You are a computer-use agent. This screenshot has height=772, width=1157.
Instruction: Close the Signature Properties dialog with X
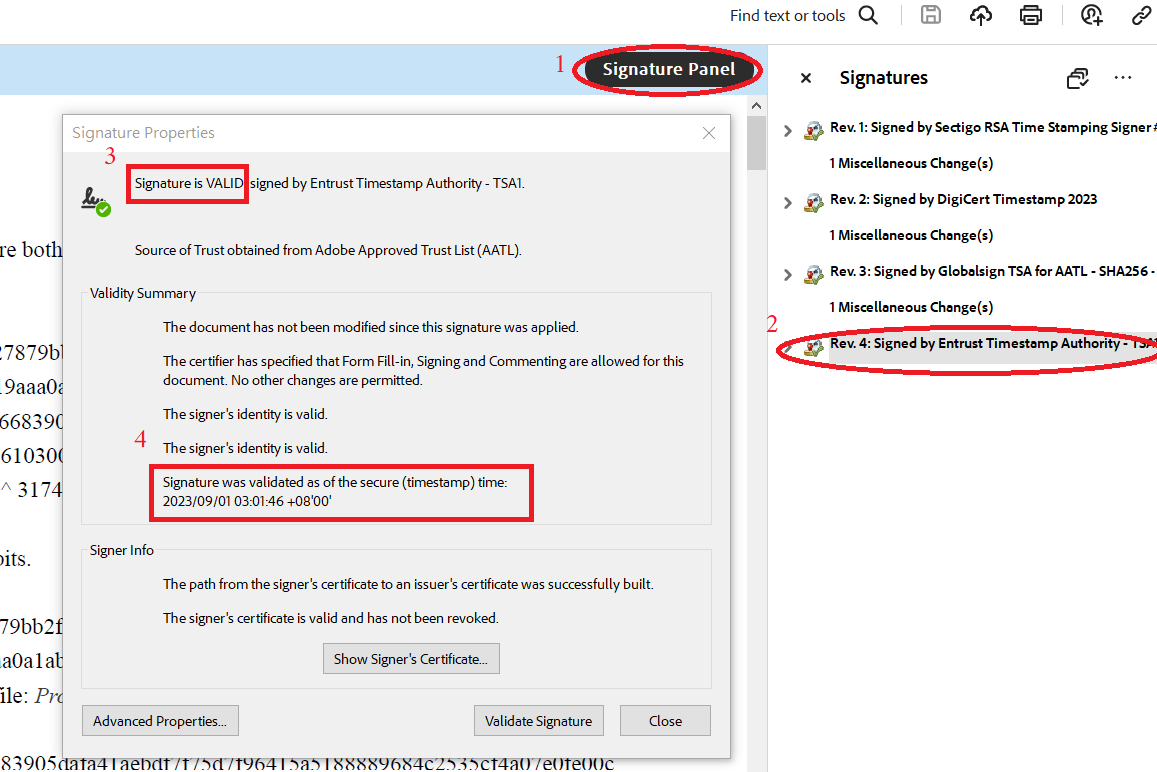[708, 133]
